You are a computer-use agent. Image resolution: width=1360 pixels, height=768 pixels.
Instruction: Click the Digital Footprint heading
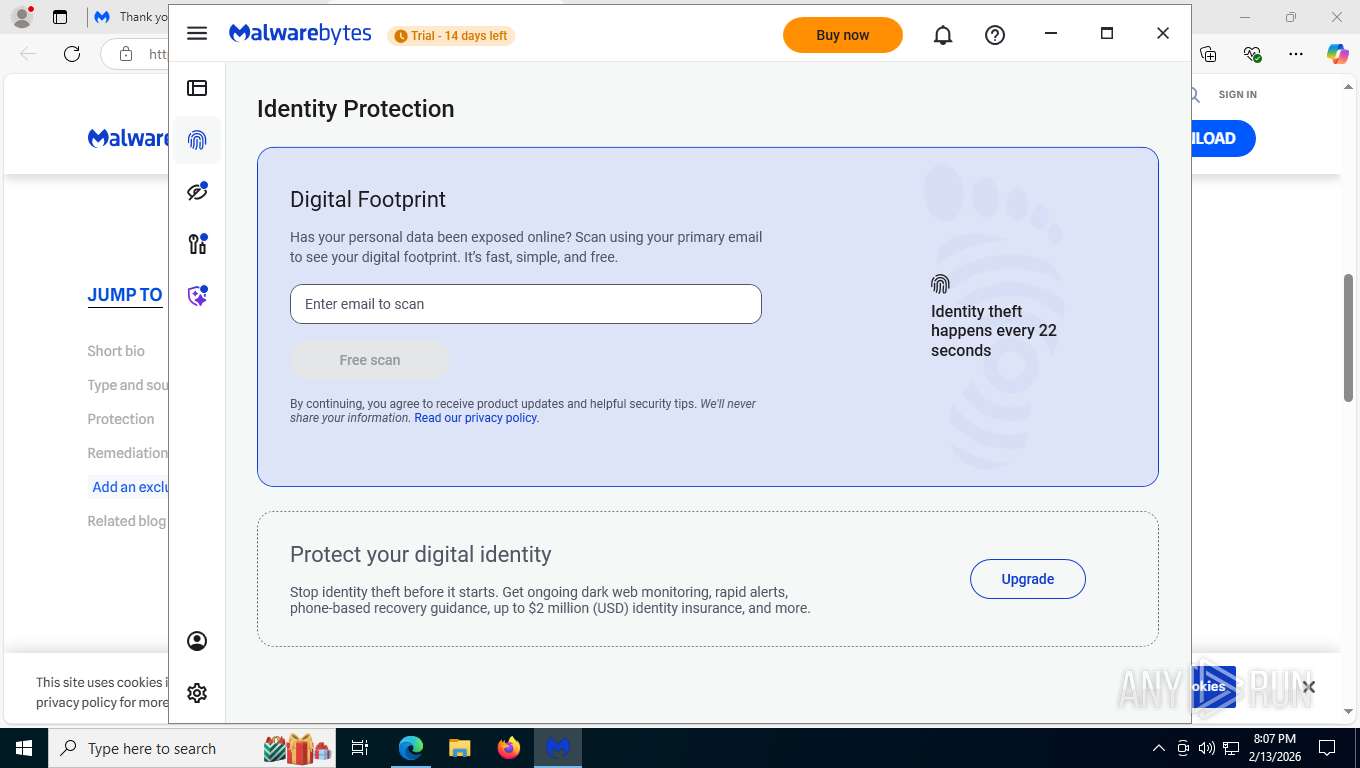click(368, 199)
